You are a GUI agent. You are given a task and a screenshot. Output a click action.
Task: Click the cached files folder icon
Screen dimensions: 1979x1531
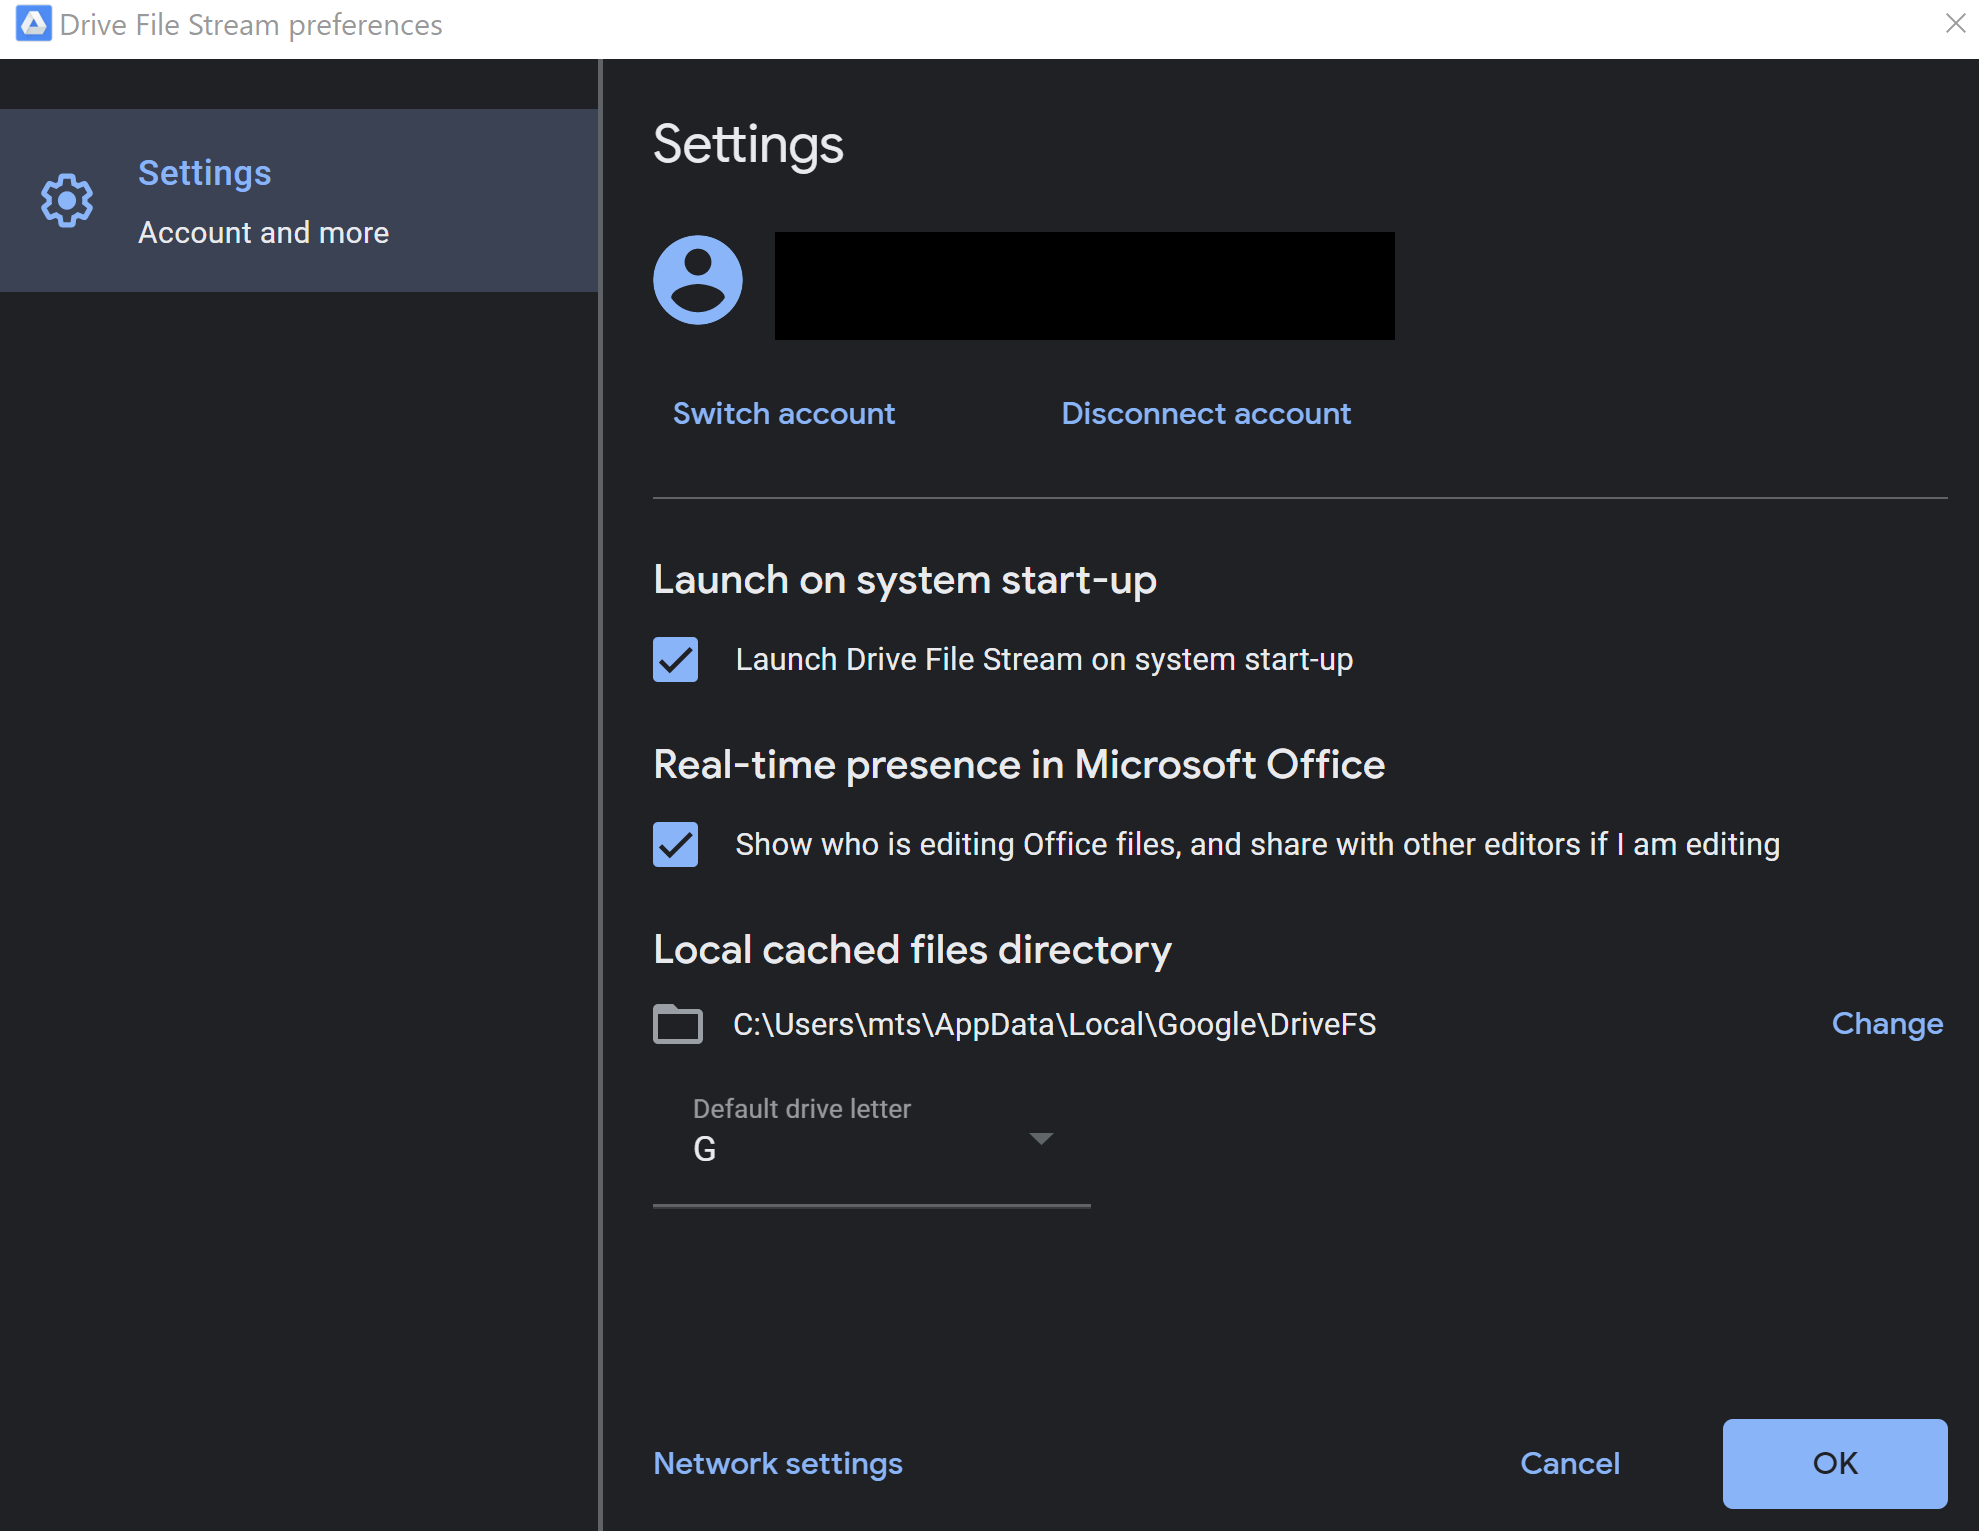tap(678, 1024)
